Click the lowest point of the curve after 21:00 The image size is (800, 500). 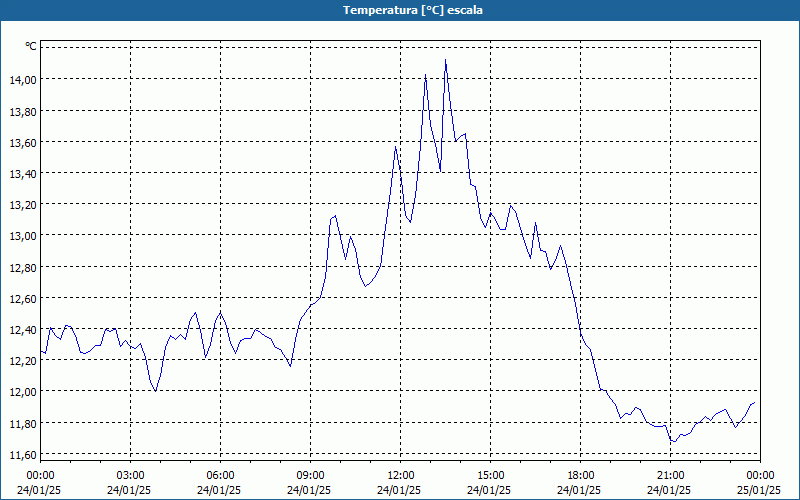pos(673,442)
